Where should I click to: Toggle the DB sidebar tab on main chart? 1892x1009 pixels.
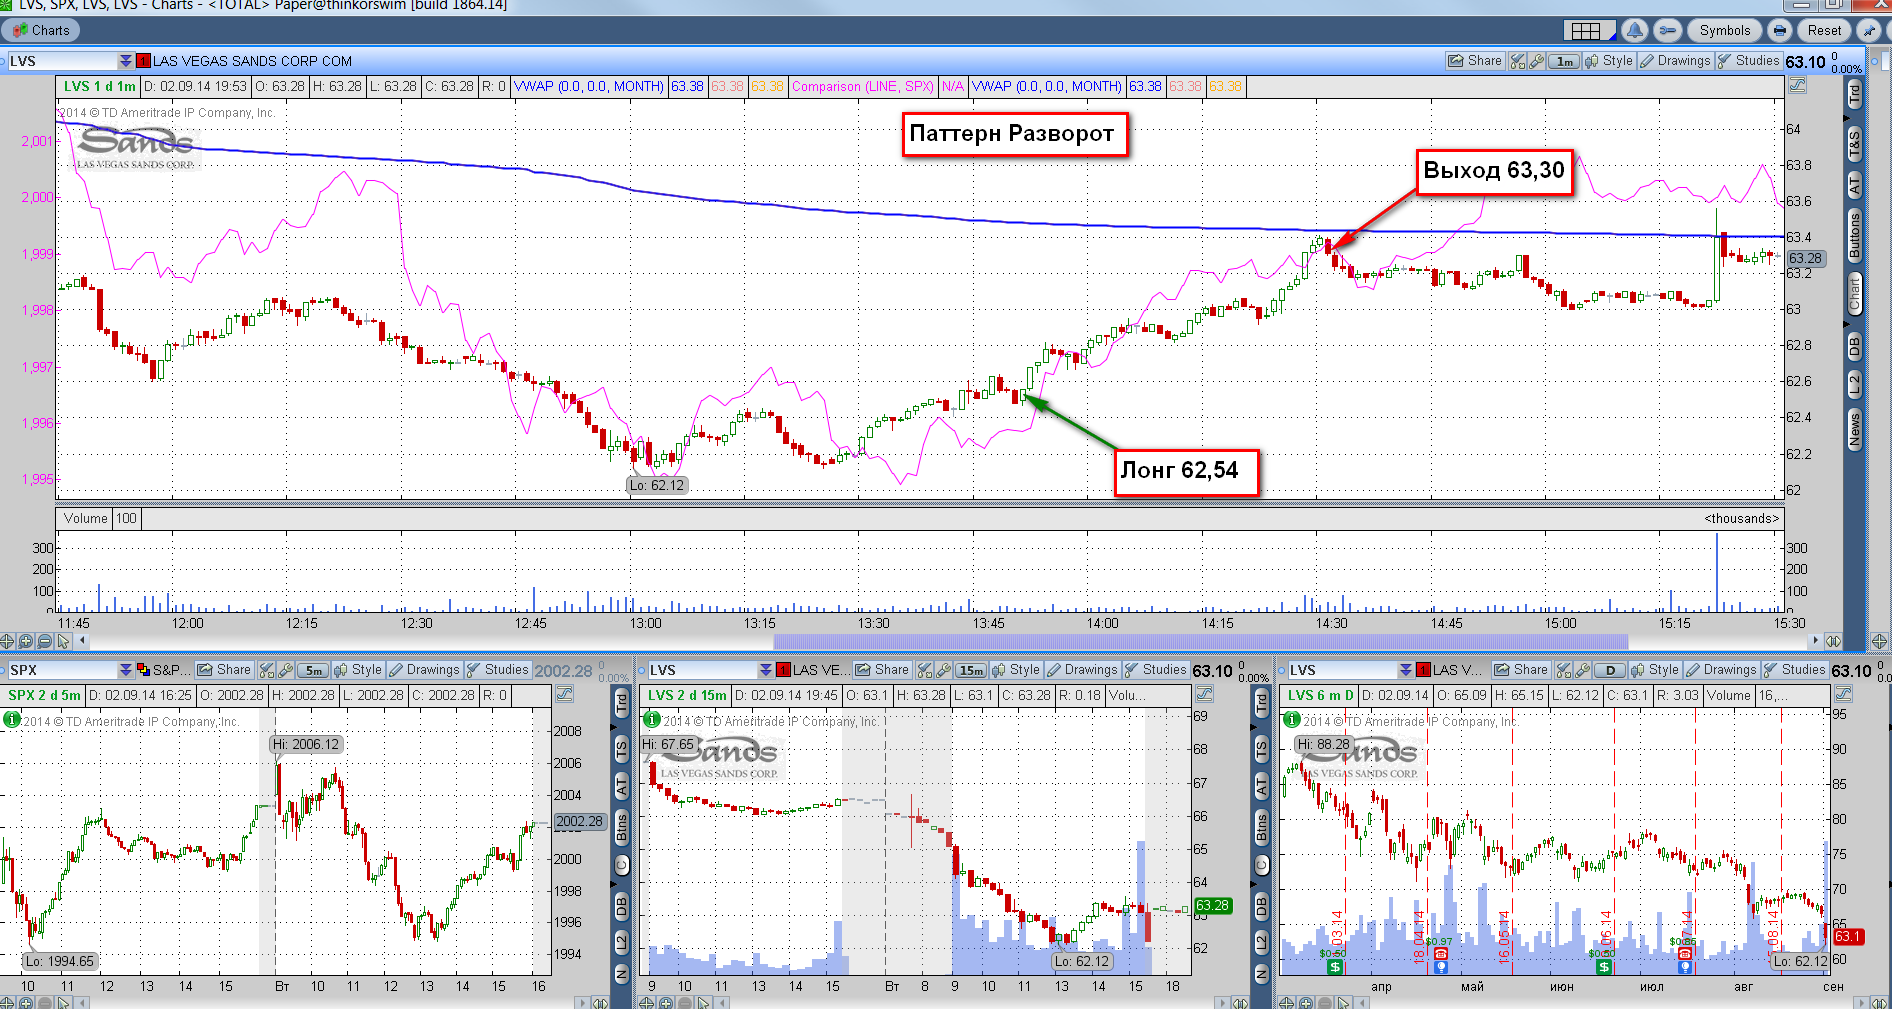1854,347
